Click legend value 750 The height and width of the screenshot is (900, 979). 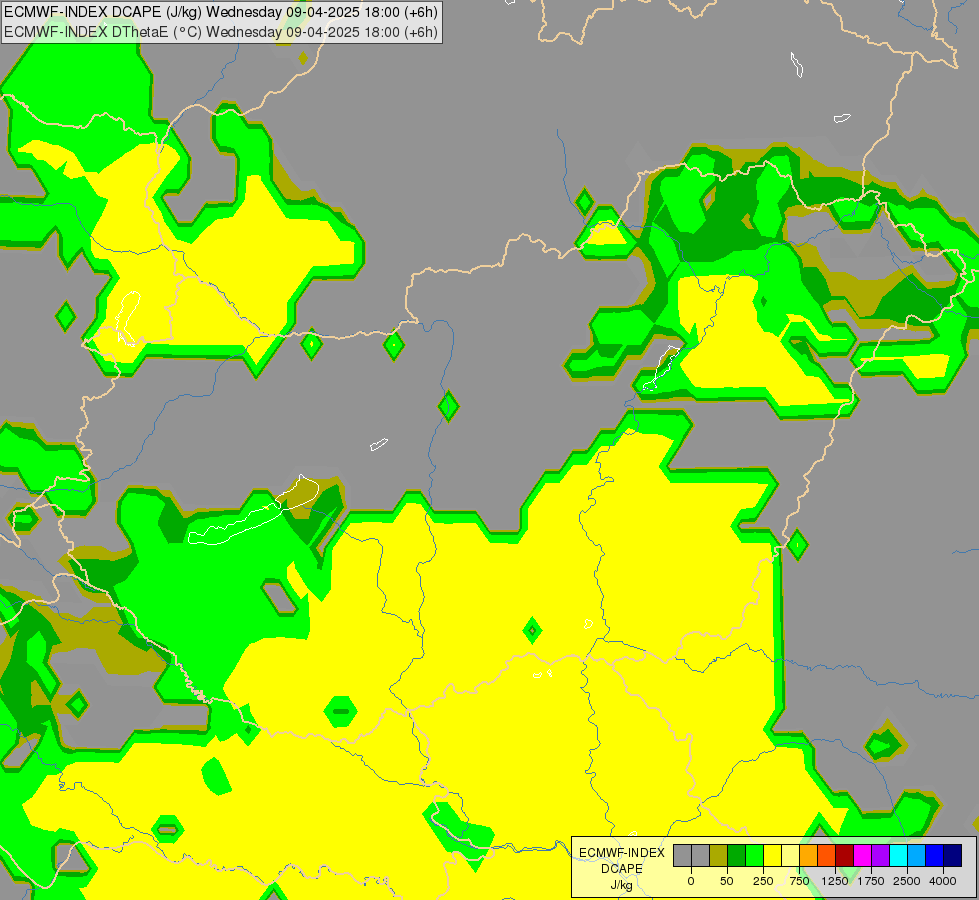799,881
